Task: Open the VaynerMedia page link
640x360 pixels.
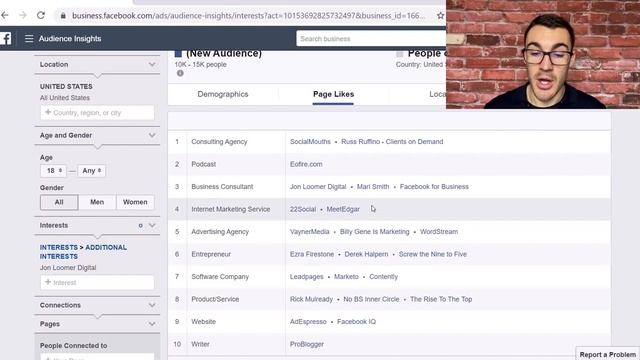Action: (309, 231)
